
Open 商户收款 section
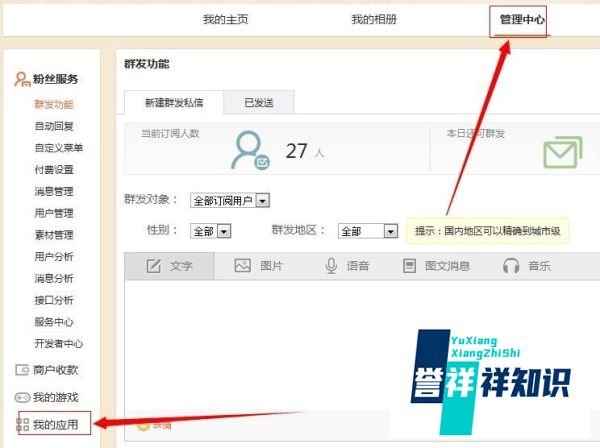tap(55, 370)
